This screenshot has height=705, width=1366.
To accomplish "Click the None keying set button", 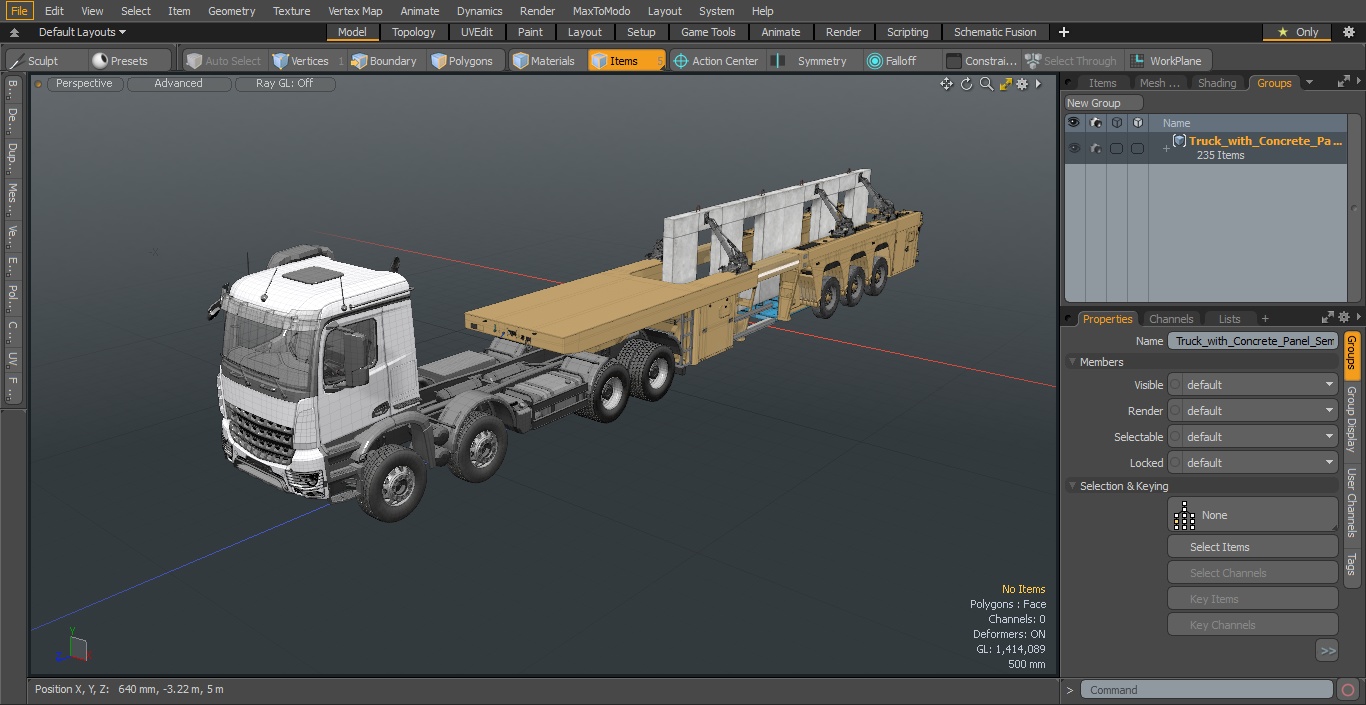I will pyautogui.click(x=1253, y=515).
